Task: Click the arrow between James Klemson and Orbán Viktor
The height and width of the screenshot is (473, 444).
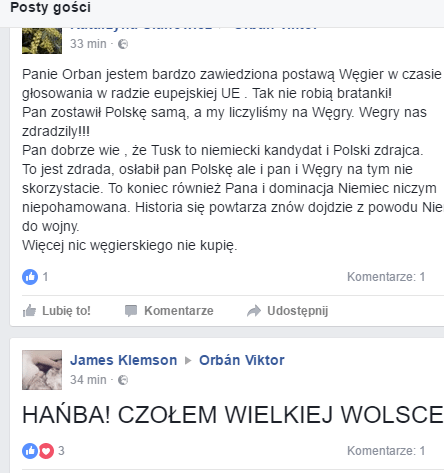Action: coord(188,360)
